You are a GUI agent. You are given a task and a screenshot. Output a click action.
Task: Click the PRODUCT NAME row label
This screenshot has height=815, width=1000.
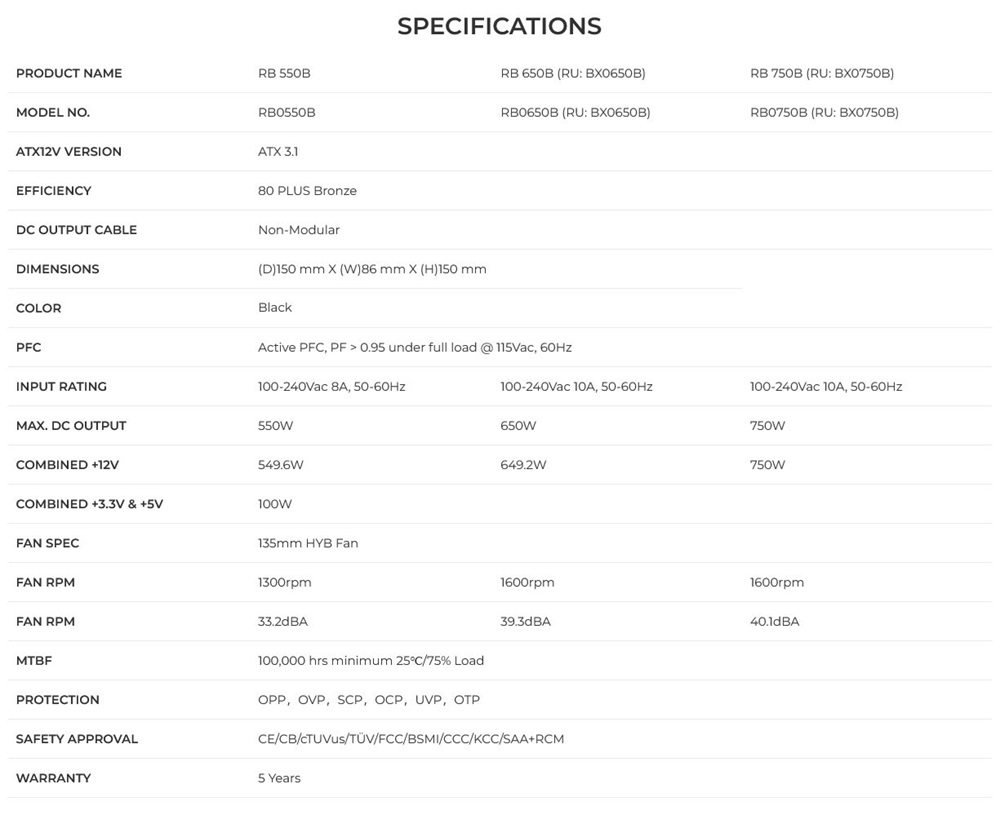(69, 73)
